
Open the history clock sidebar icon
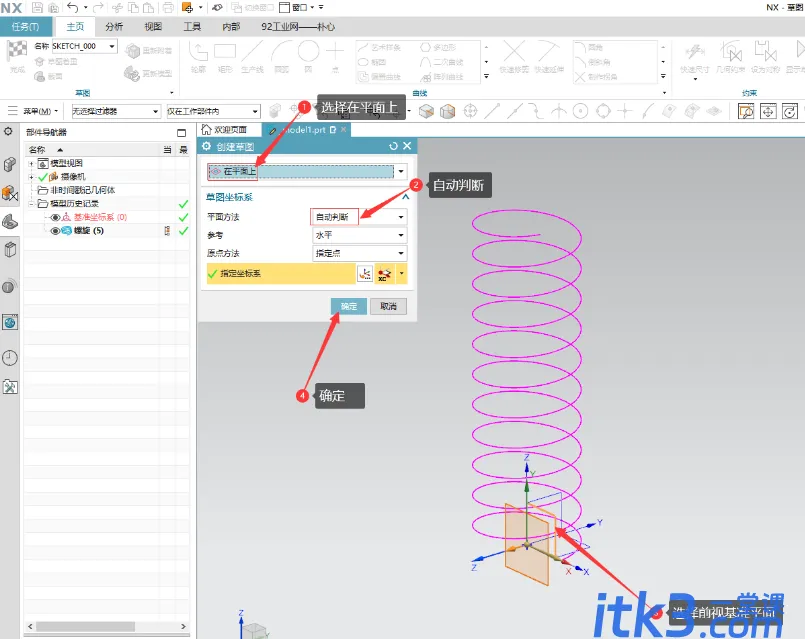click(10, 358)
